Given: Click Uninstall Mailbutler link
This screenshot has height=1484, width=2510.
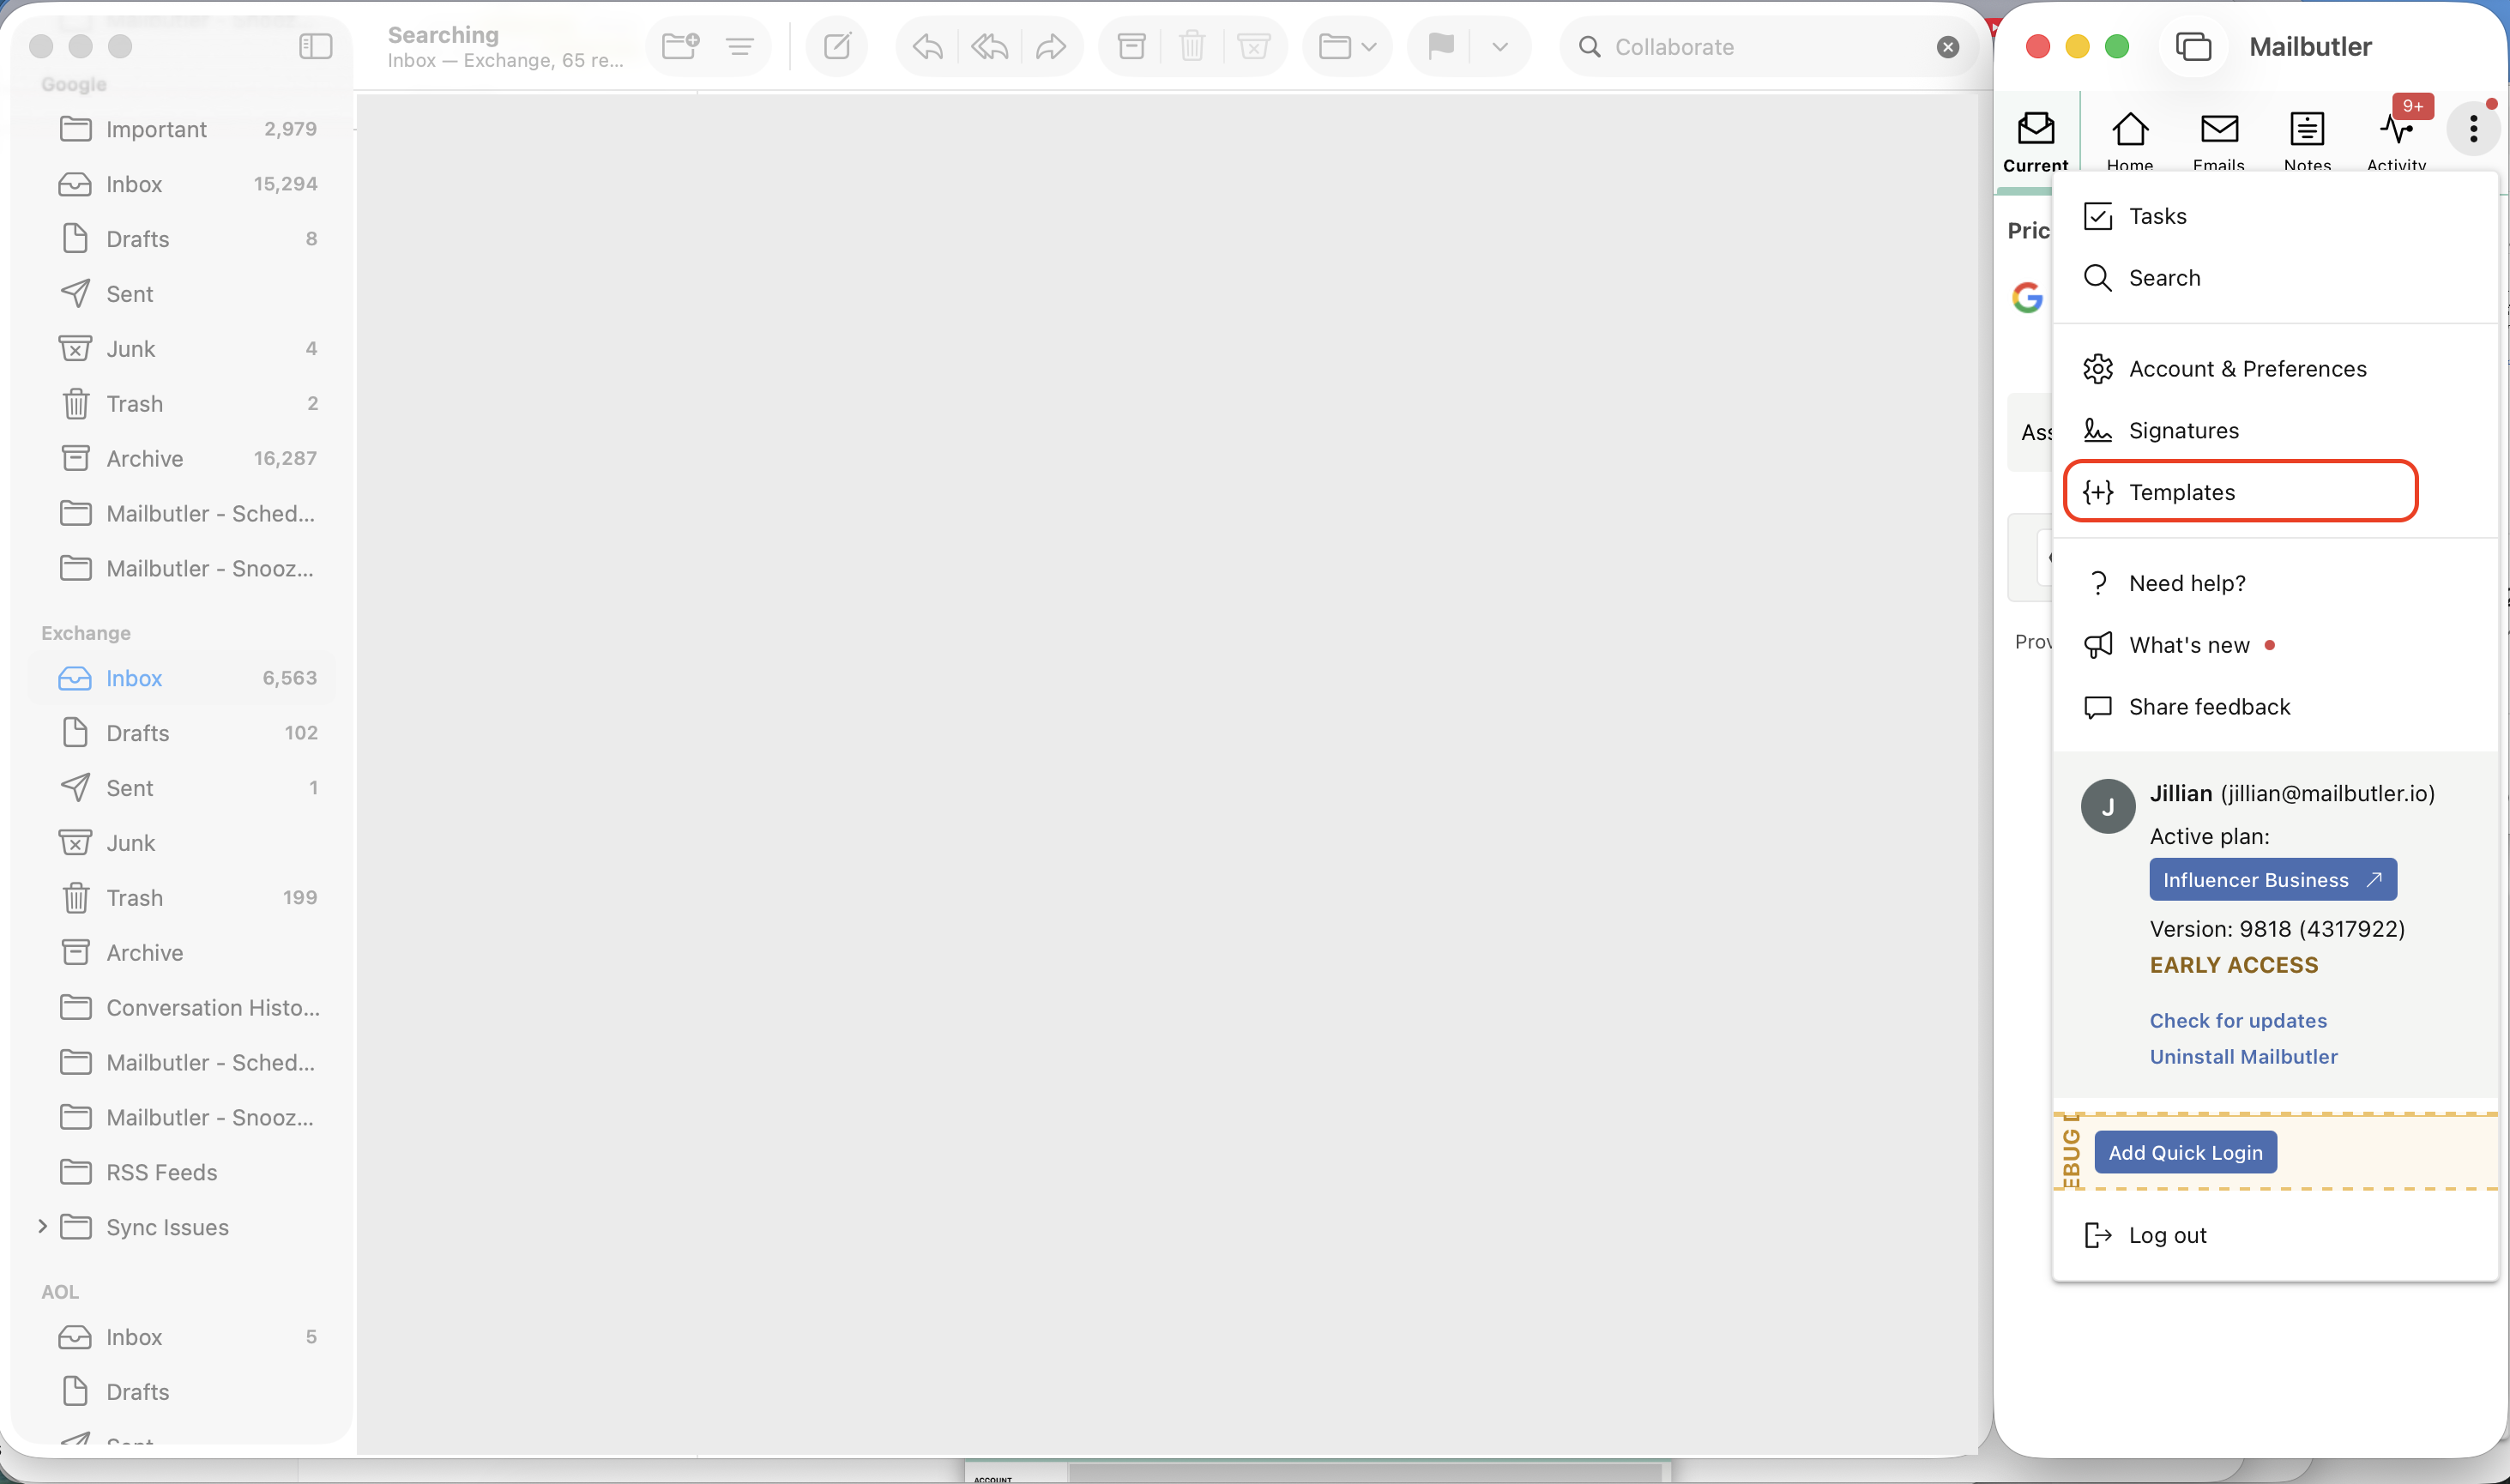Looking at the screenshot, I should click(2243, 1056).
